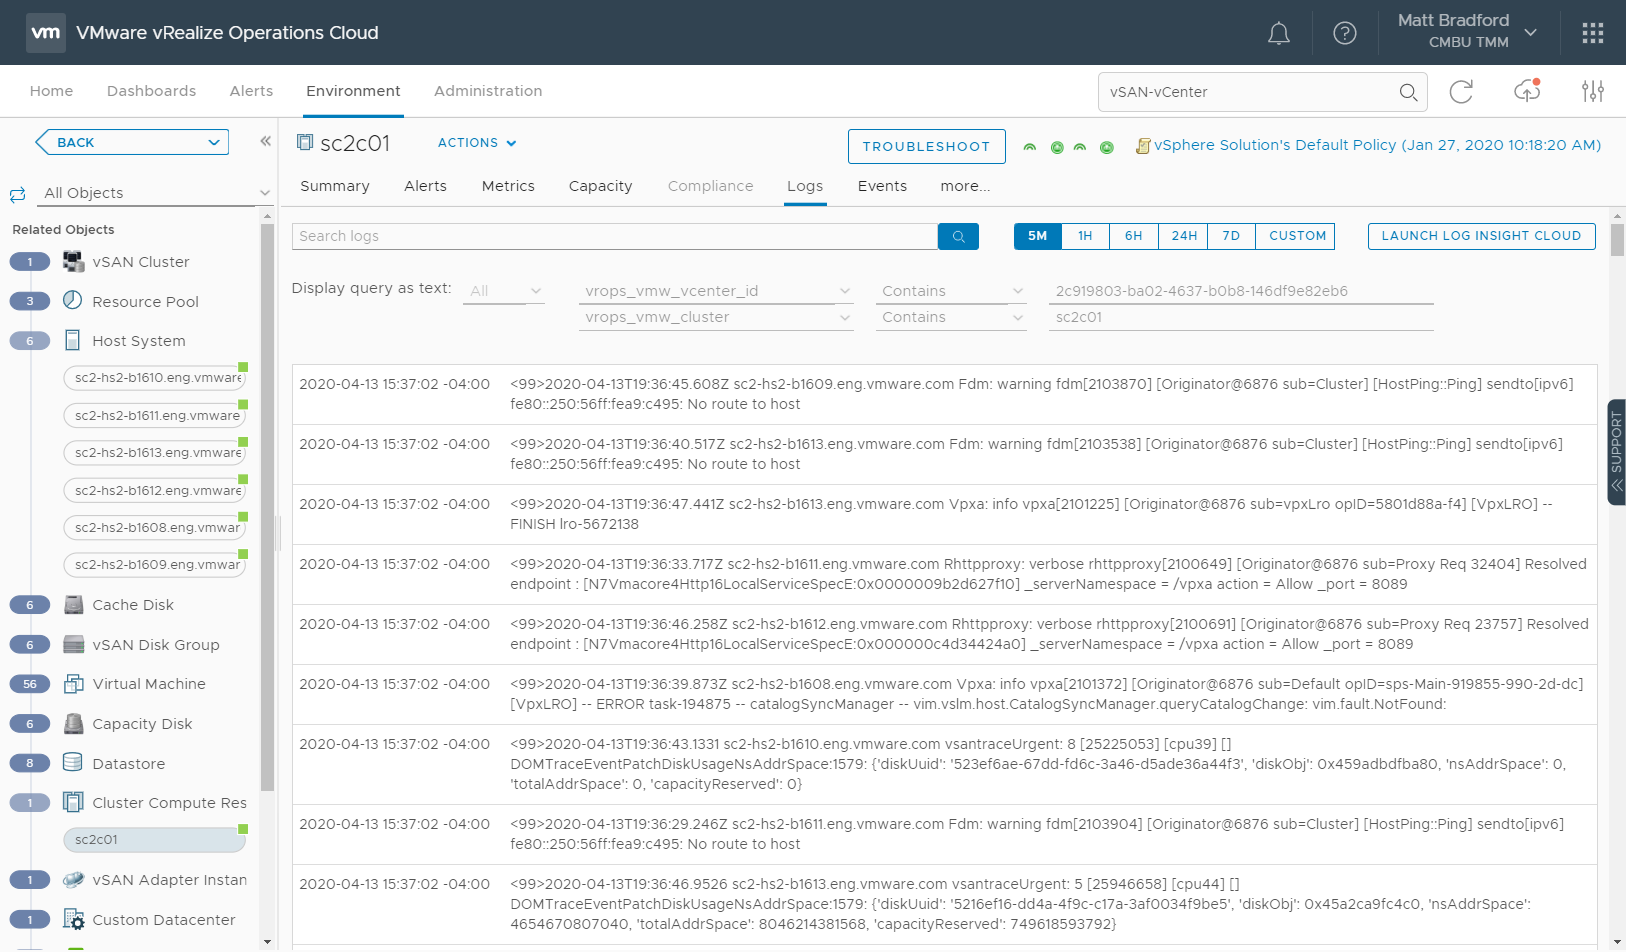The height and width of the screenshot is (952, 1626).
Task: Set log time range to 24H
Action: 1184,236
